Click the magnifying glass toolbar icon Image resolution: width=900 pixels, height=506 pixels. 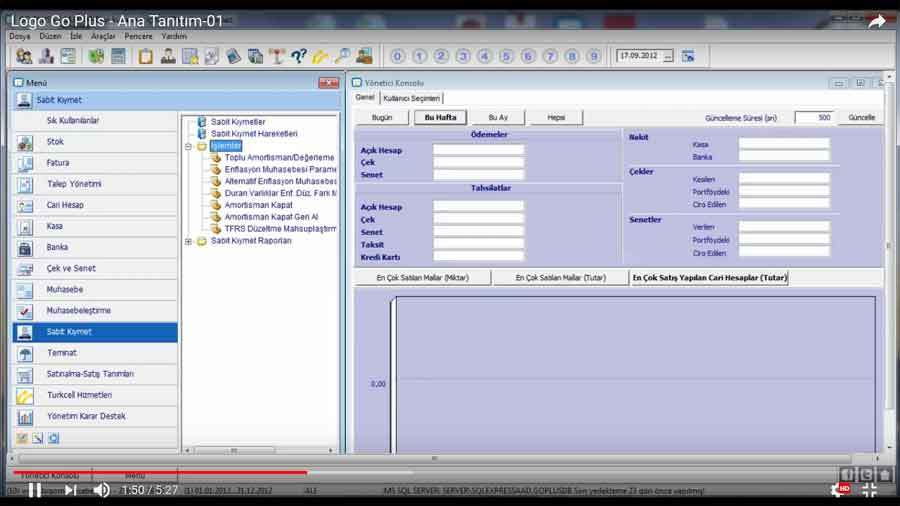(342, 56)
